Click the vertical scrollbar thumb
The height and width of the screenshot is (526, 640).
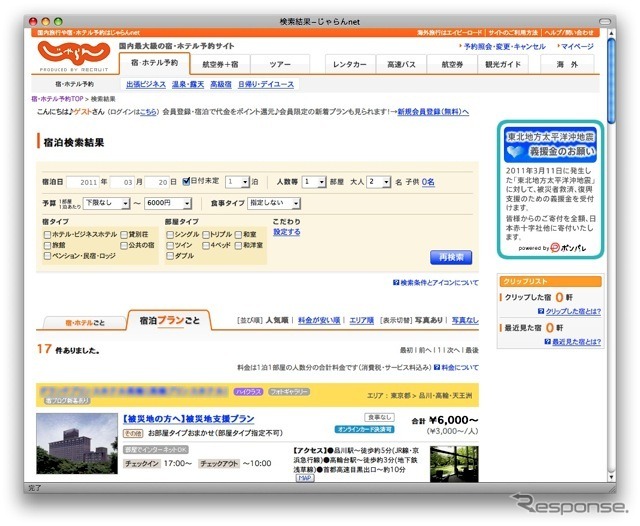pos(611,80)
